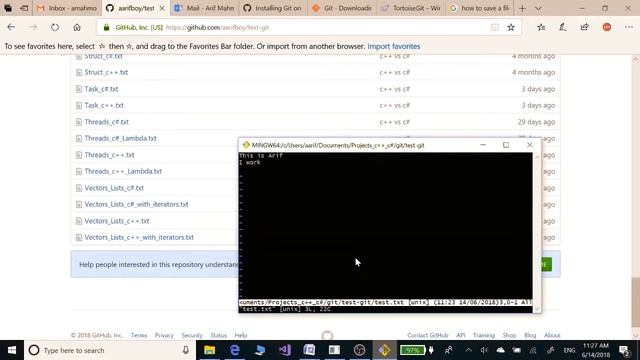The height and width of the screenshot is (360, 640).
Task: Add this page to favorites
Action: click(x=511, y=27)
